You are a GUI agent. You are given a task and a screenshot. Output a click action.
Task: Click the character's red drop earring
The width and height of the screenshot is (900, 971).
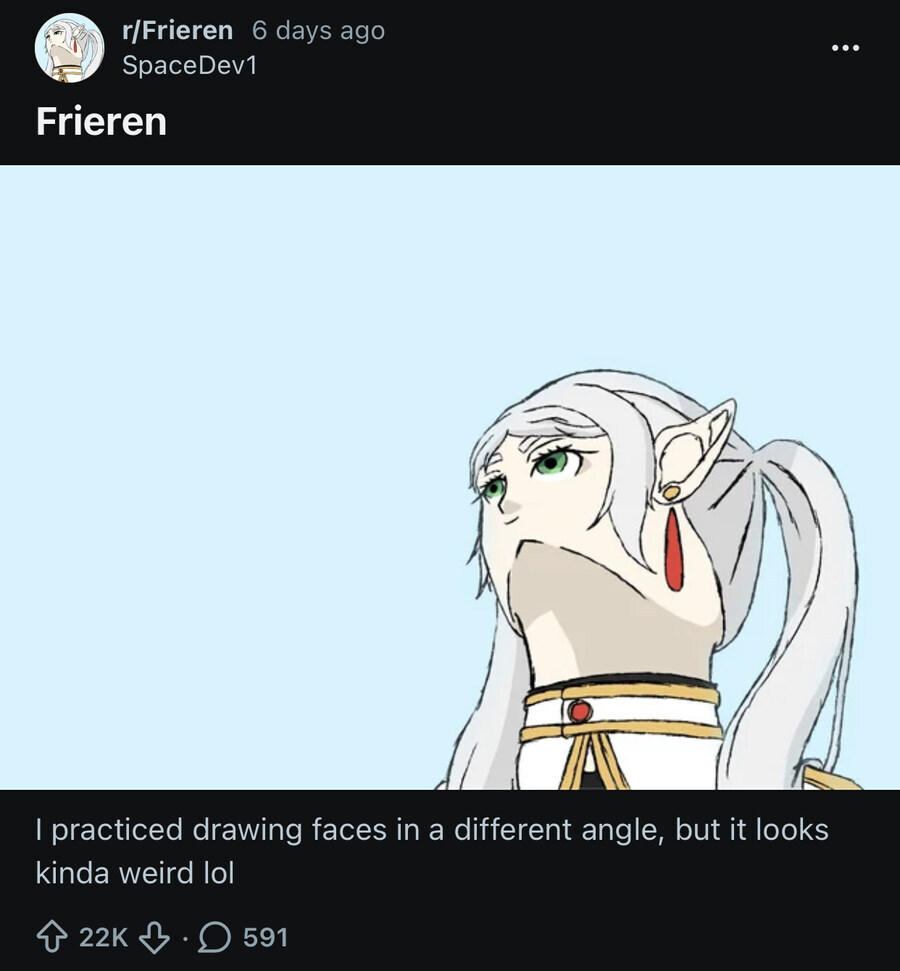coord(674,550)
